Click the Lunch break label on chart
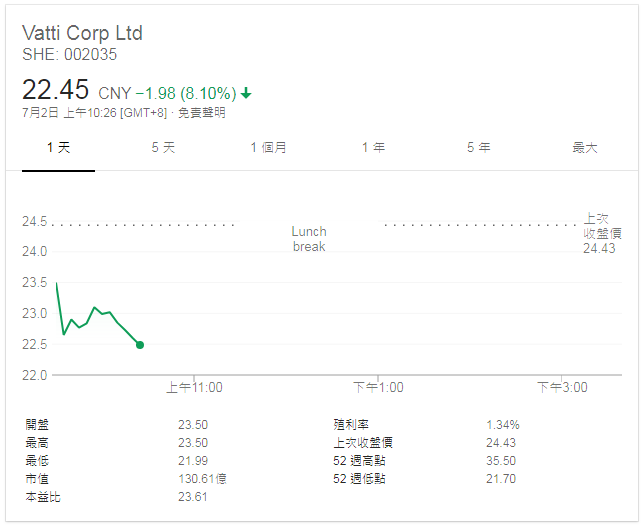Viewport: 643px width, 527px height. coord(309,239)
